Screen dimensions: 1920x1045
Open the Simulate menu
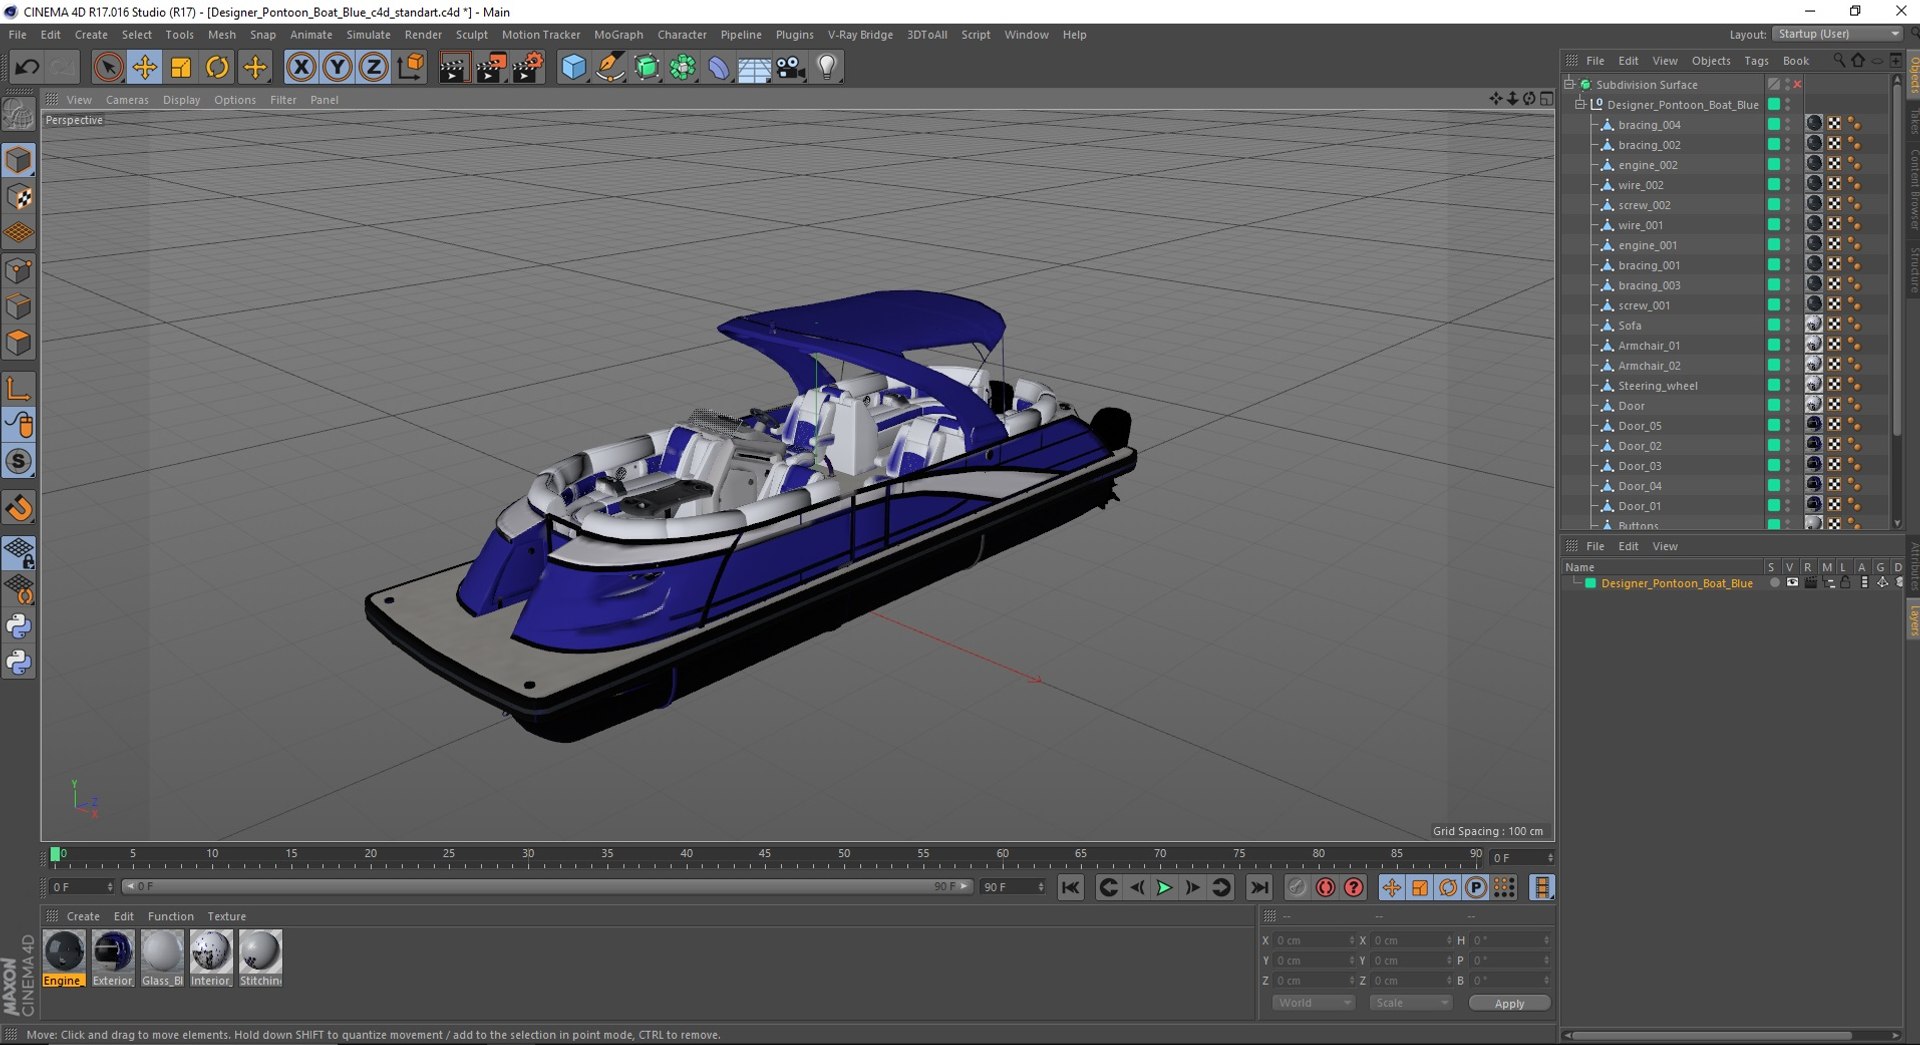pos(368,34)
